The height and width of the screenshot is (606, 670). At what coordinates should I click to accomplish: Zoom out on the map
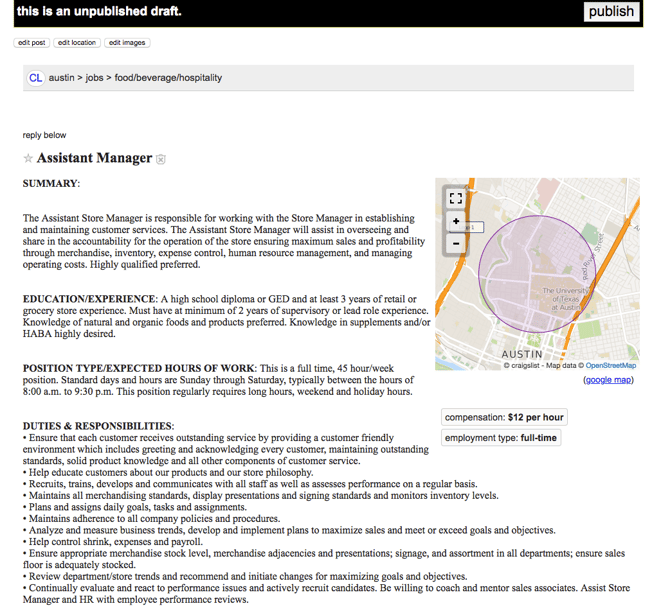[x=455, y=243]
